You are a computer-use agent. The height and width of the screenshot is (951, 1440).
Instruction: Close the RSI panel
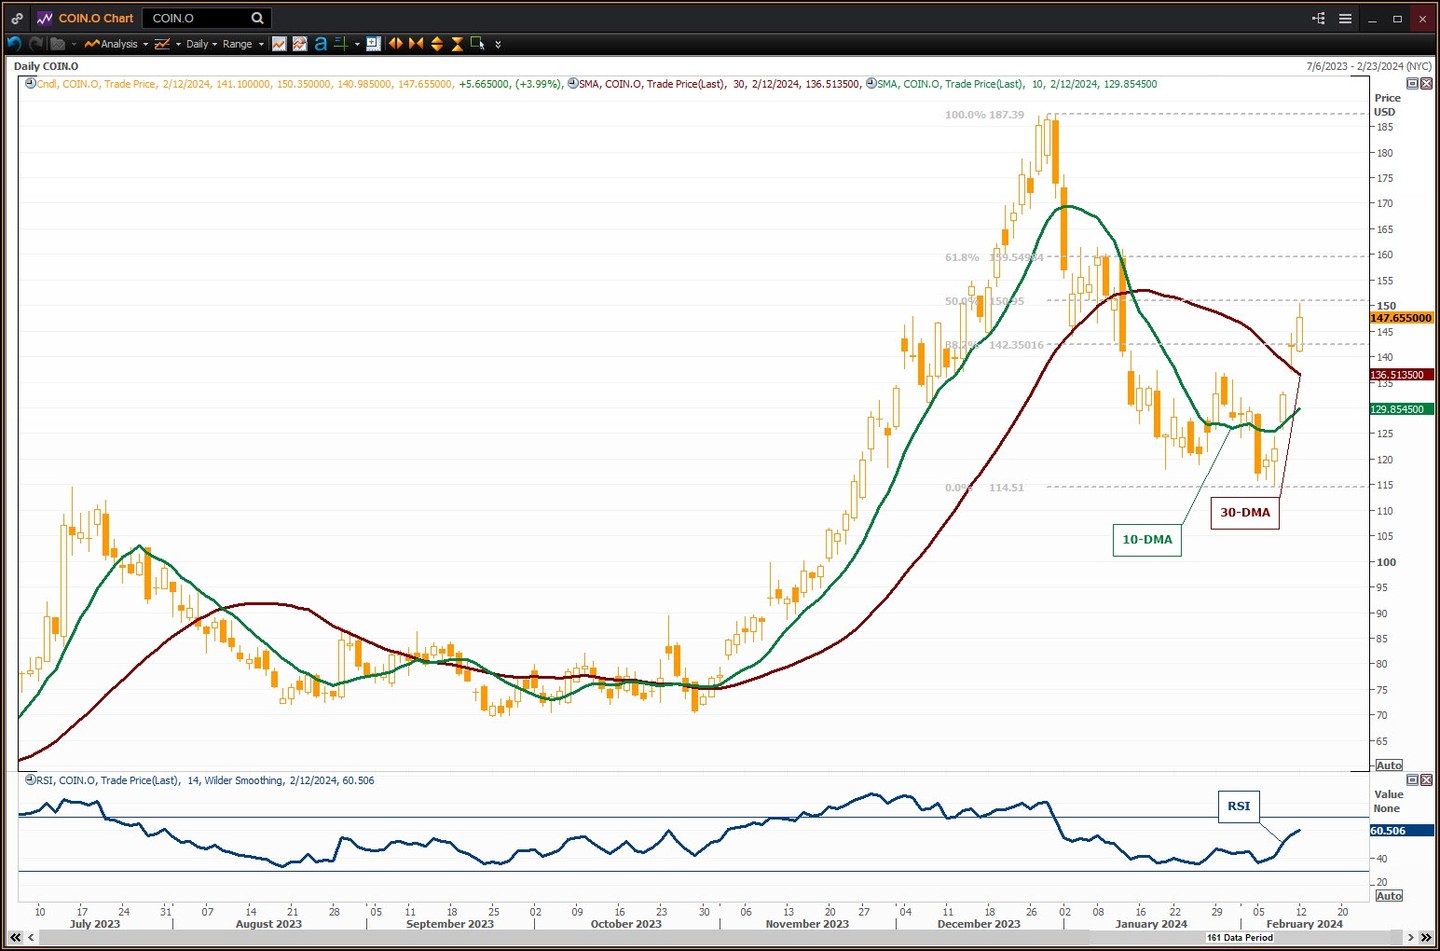coord(1426,780)
